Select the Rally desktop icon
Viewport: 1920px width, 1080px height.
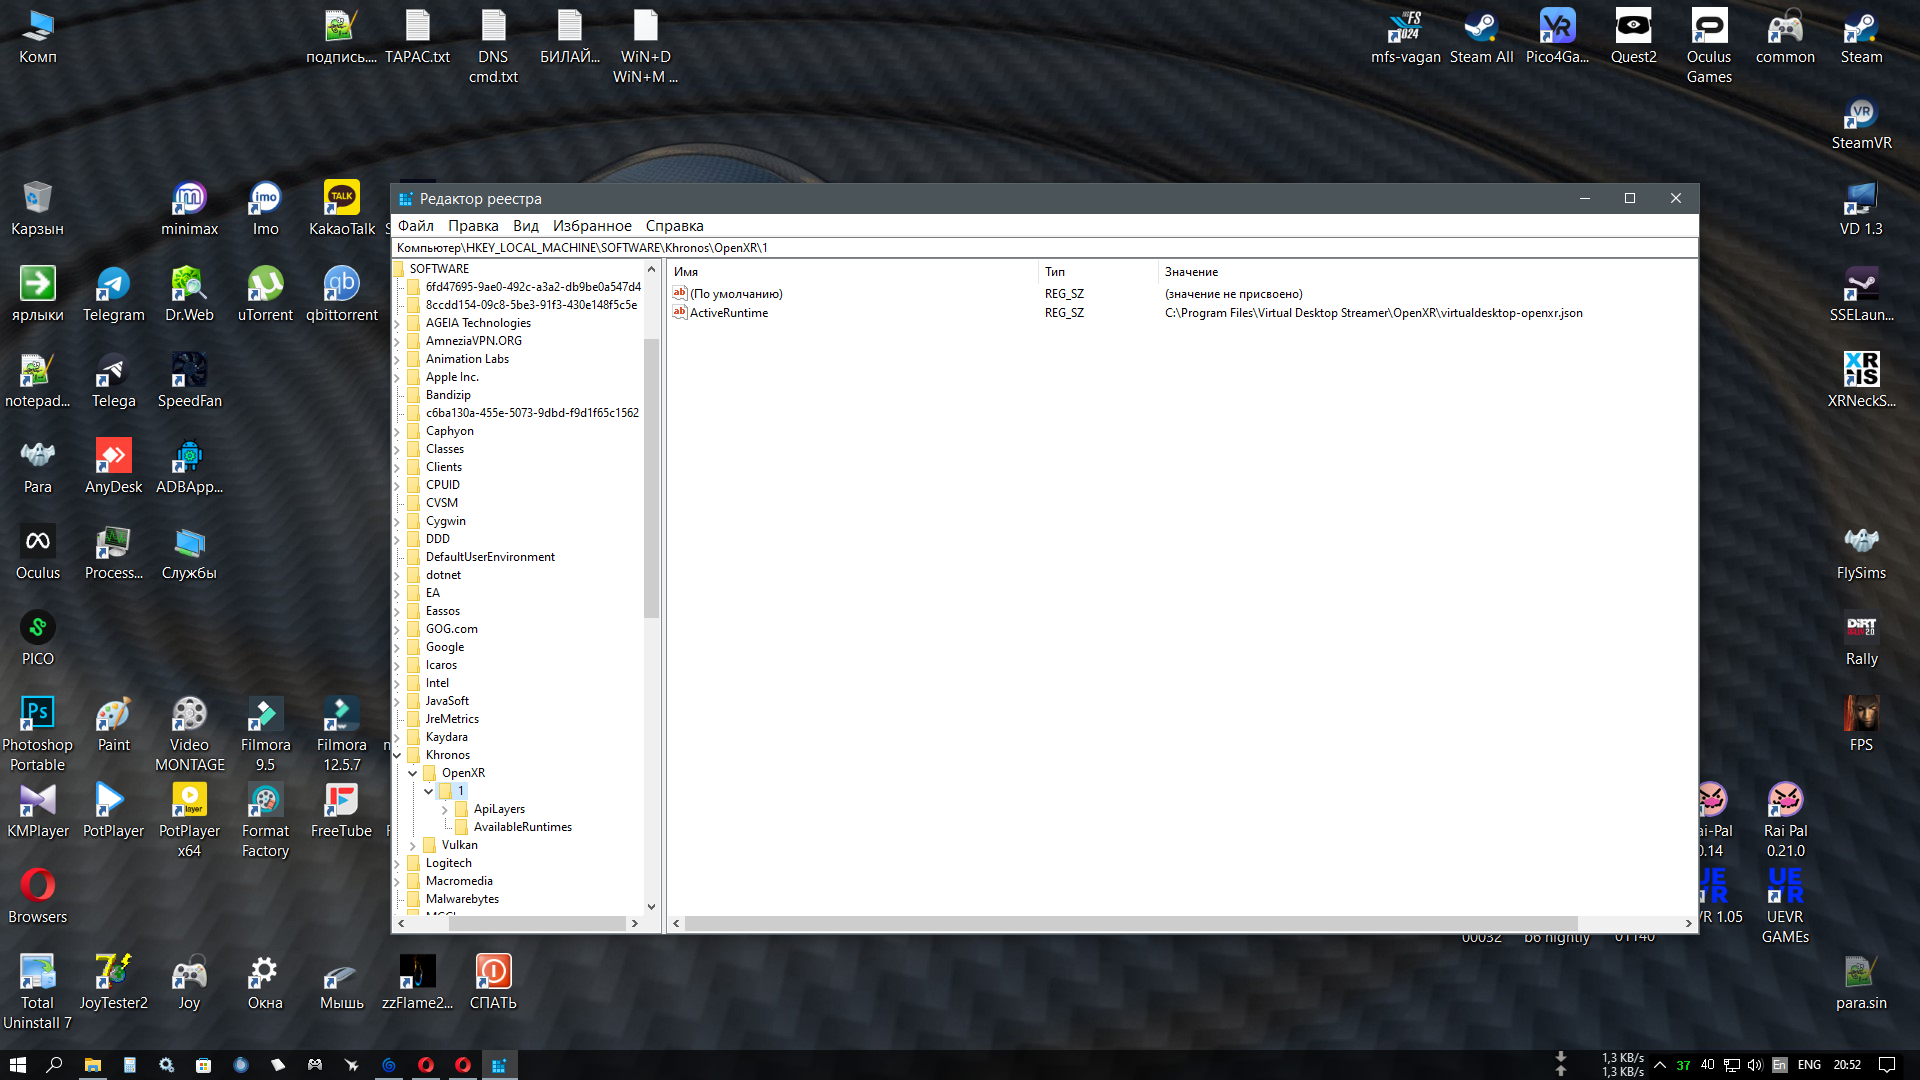(1861, 639)
